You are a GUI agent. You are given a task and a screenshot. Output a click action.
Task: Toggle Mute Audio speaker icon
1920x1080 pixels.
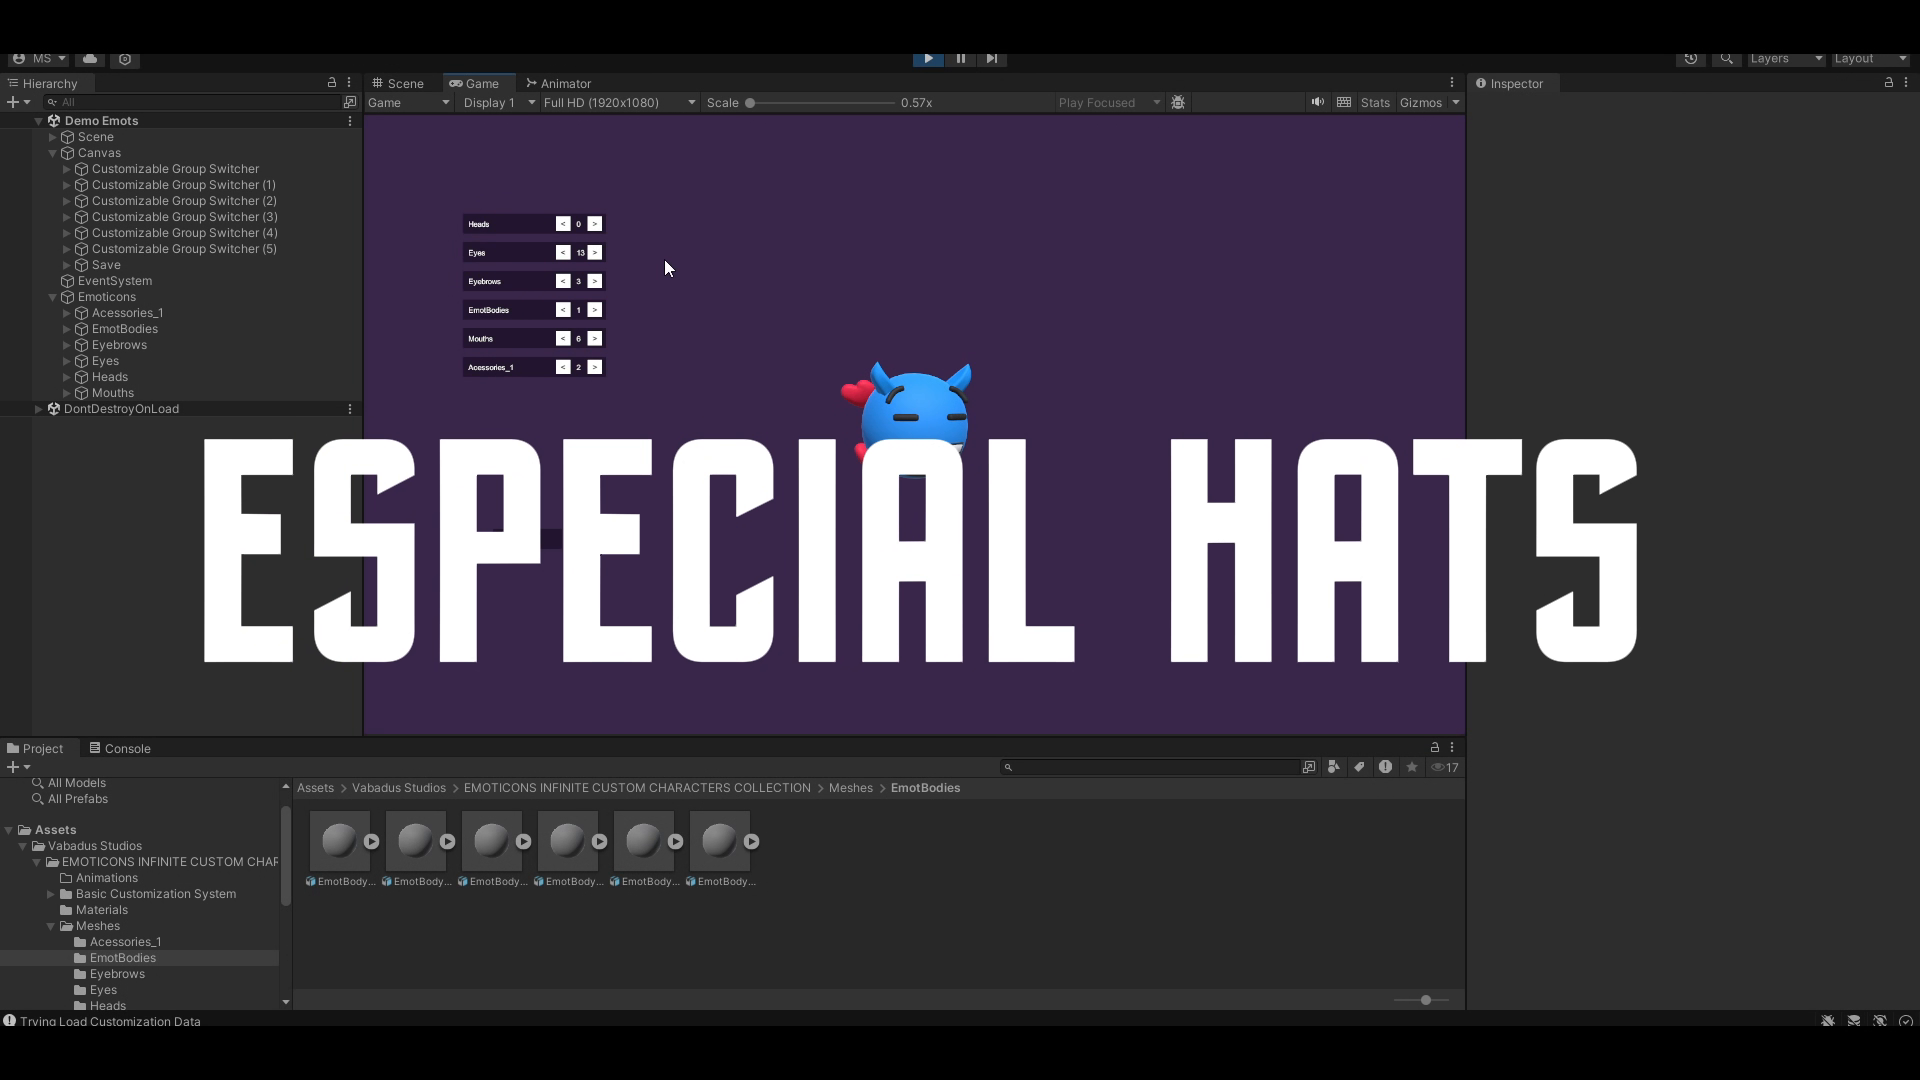pyautogui.click(x=1318, y=102)
